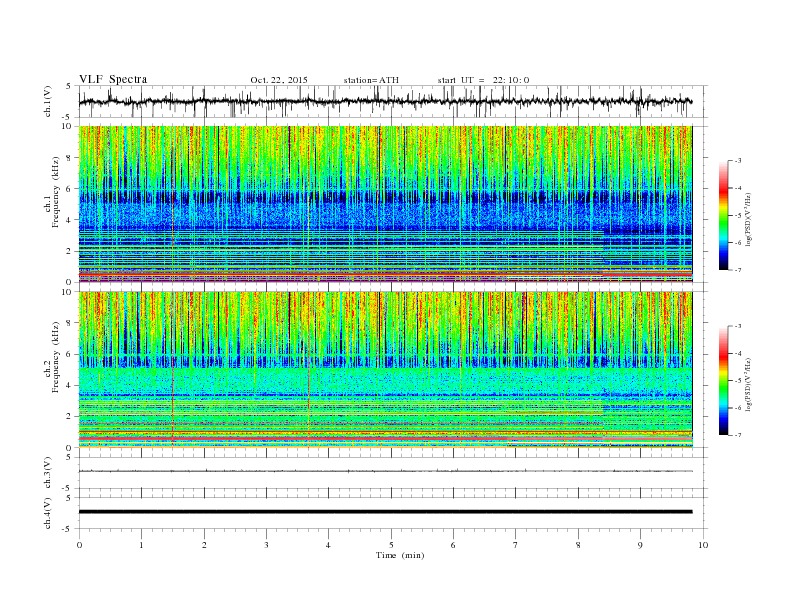Click the "ch.1(V)" waveform axis label
The width and height of the screenshot is (792, 612).
point(48,102)
